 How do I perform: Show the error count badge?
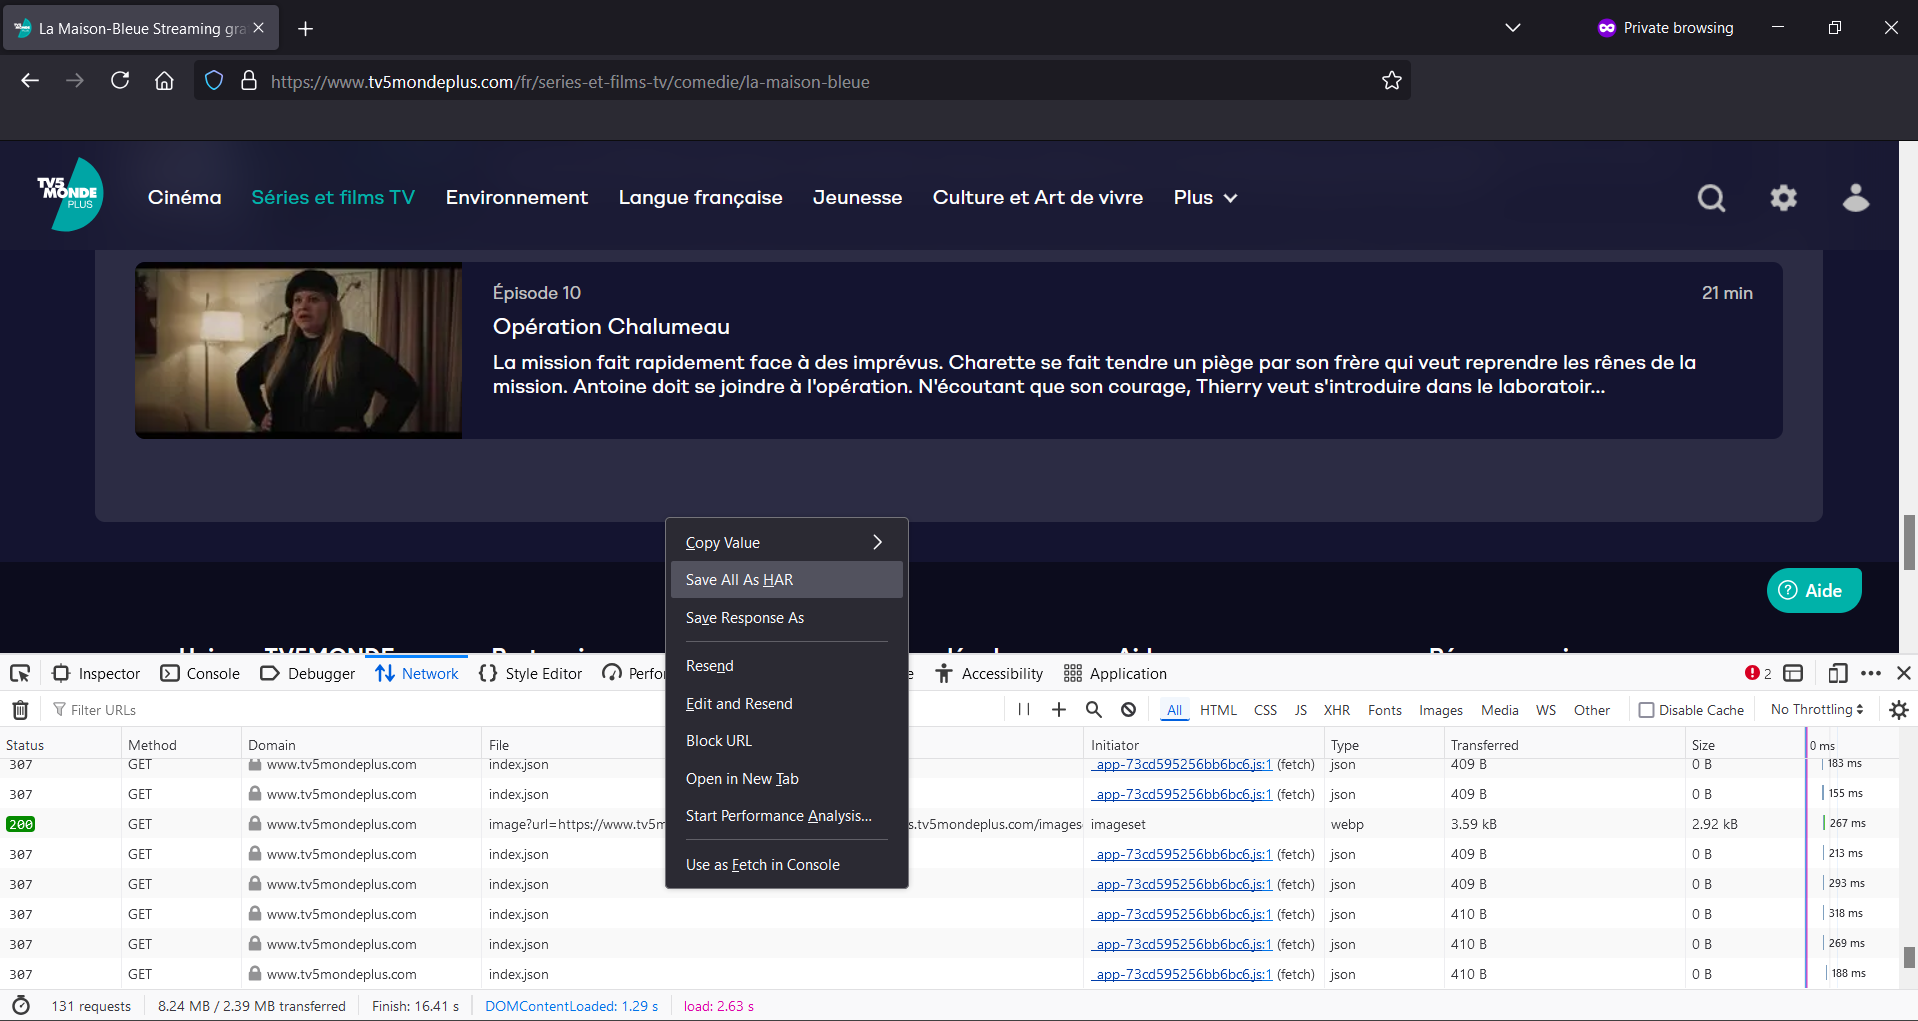[1758, 673]
